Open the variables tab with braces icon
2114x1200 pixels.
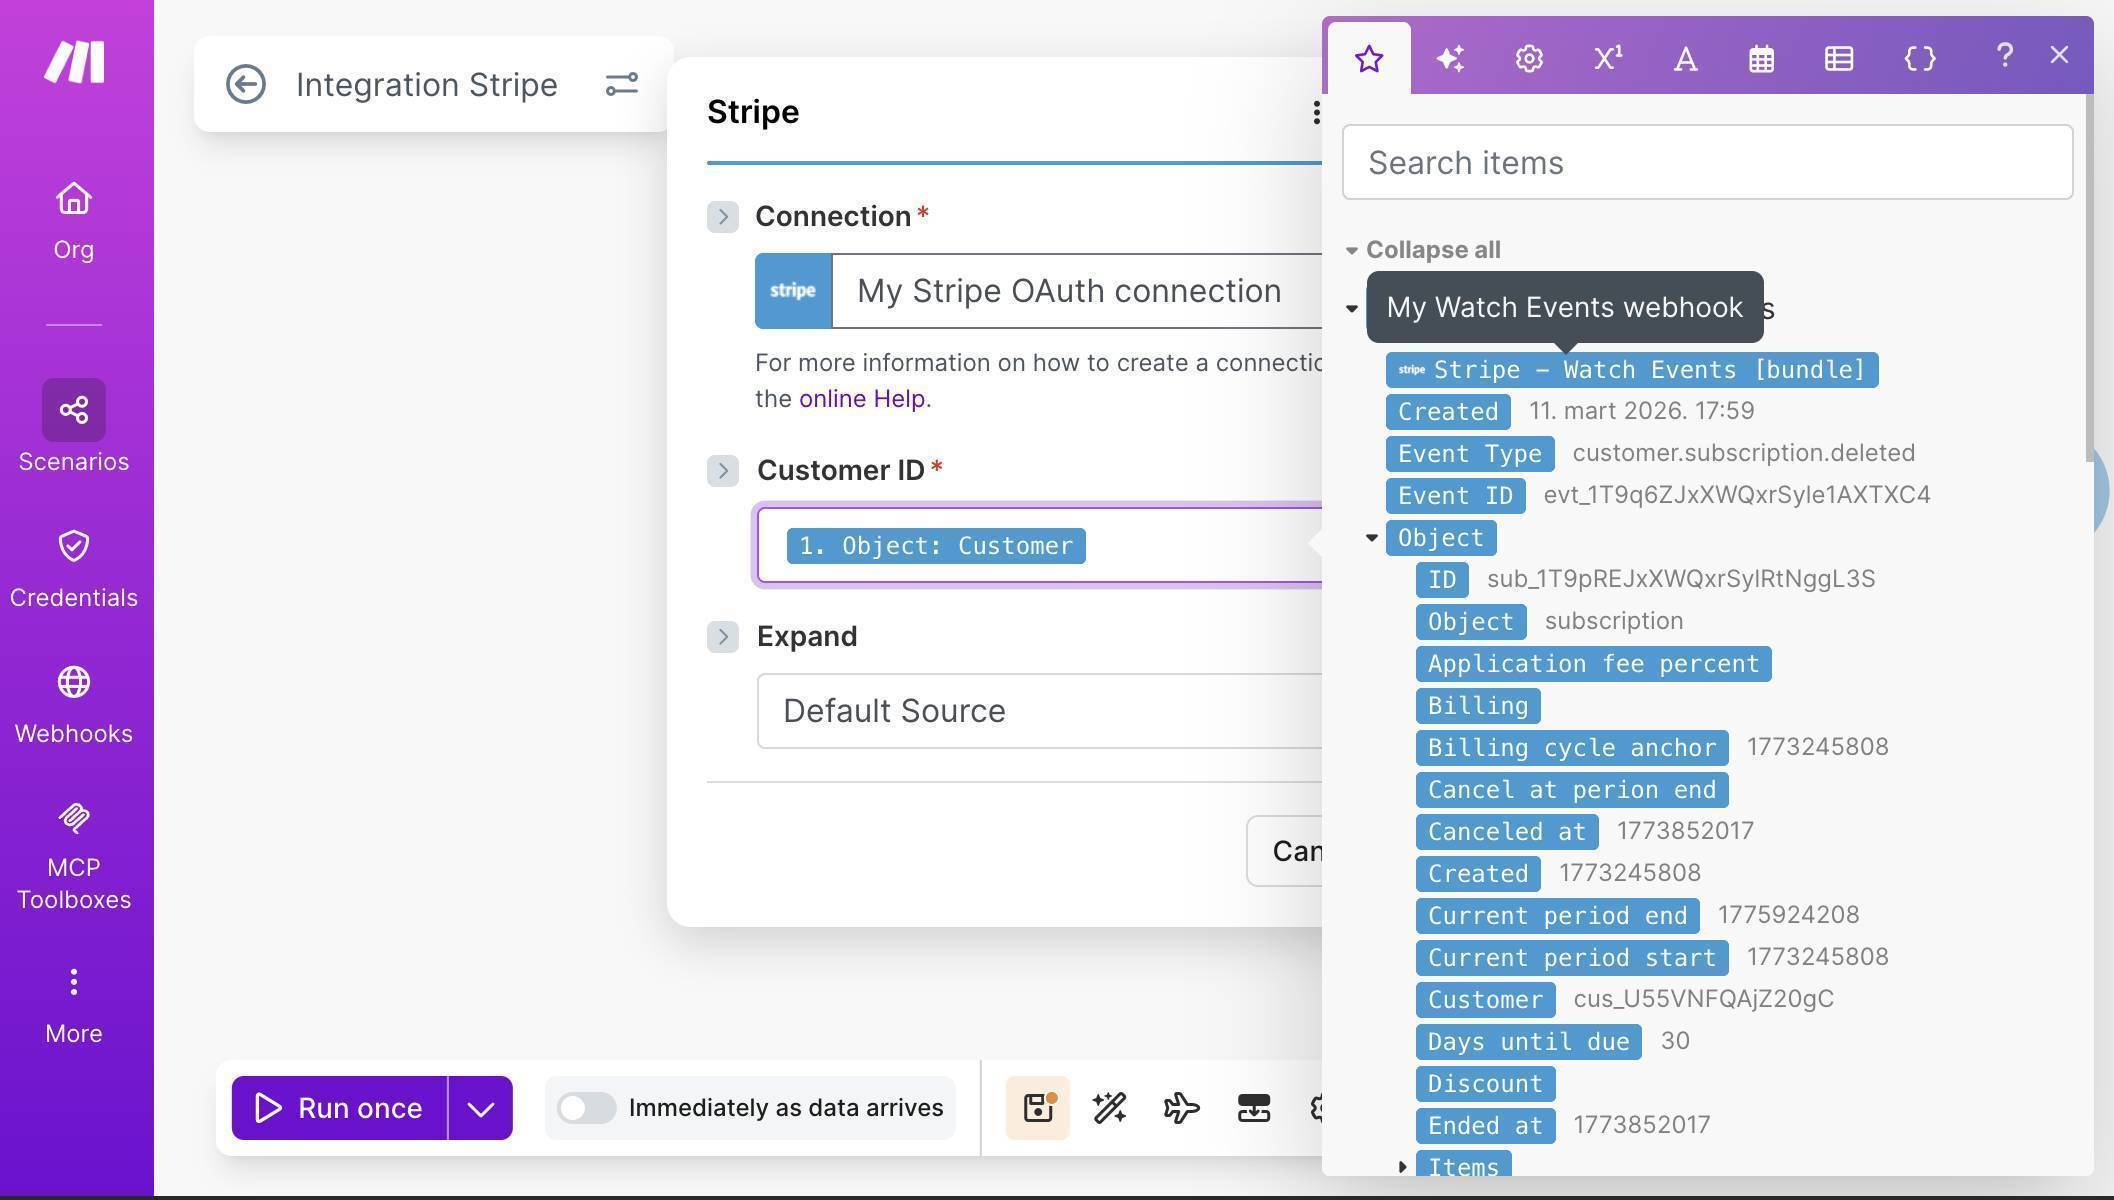(x=1919, y=58)
